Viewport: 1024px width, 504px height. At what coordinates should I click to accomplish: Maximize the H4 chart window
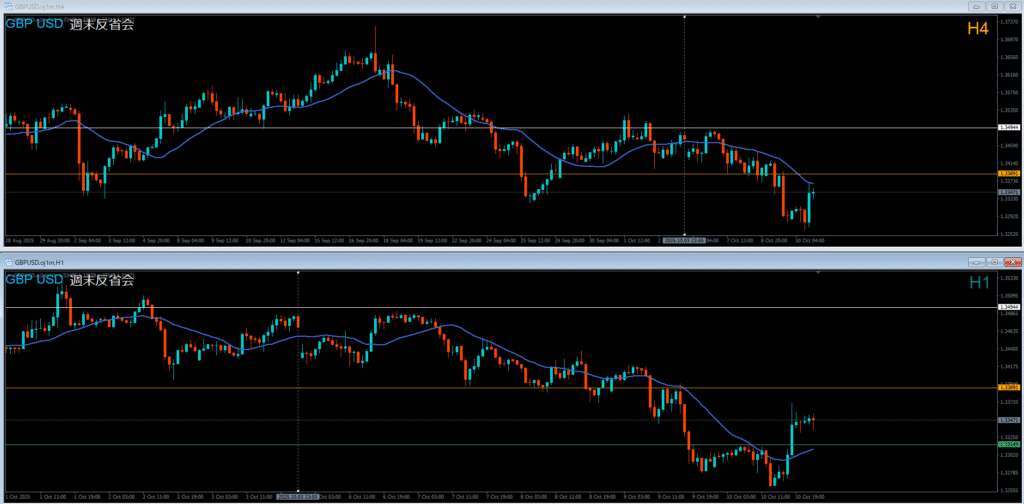(994, 7)
